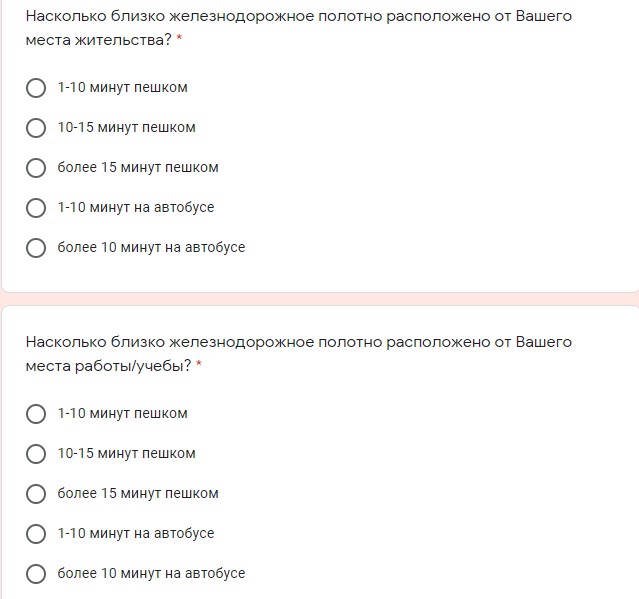The image size is (639, 599).
Task: Select '1-10 минут пешком' radio for места работы/учебы
Action: pos(36,414)
